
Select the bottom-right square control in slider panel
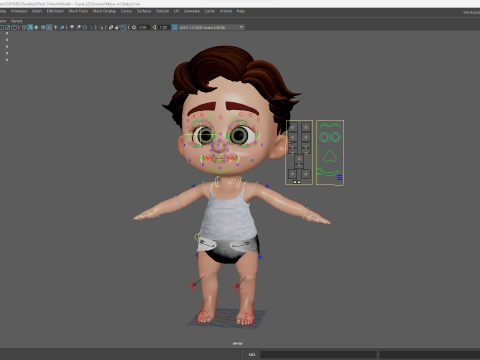point(306,174)
